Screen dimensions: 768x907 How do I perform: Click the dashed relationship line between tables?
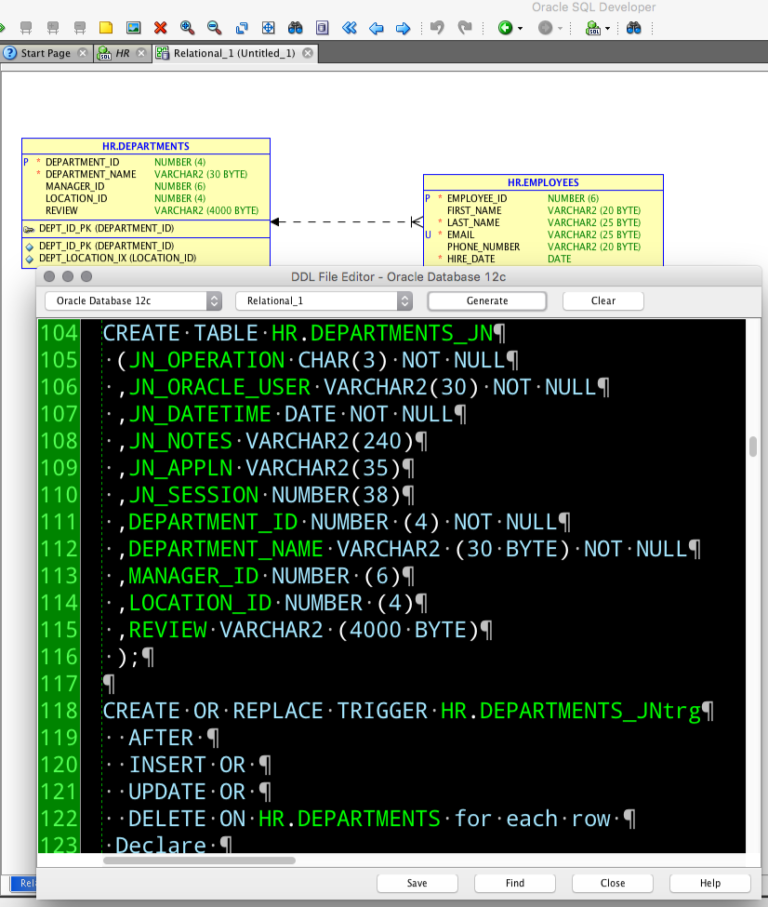347,222
